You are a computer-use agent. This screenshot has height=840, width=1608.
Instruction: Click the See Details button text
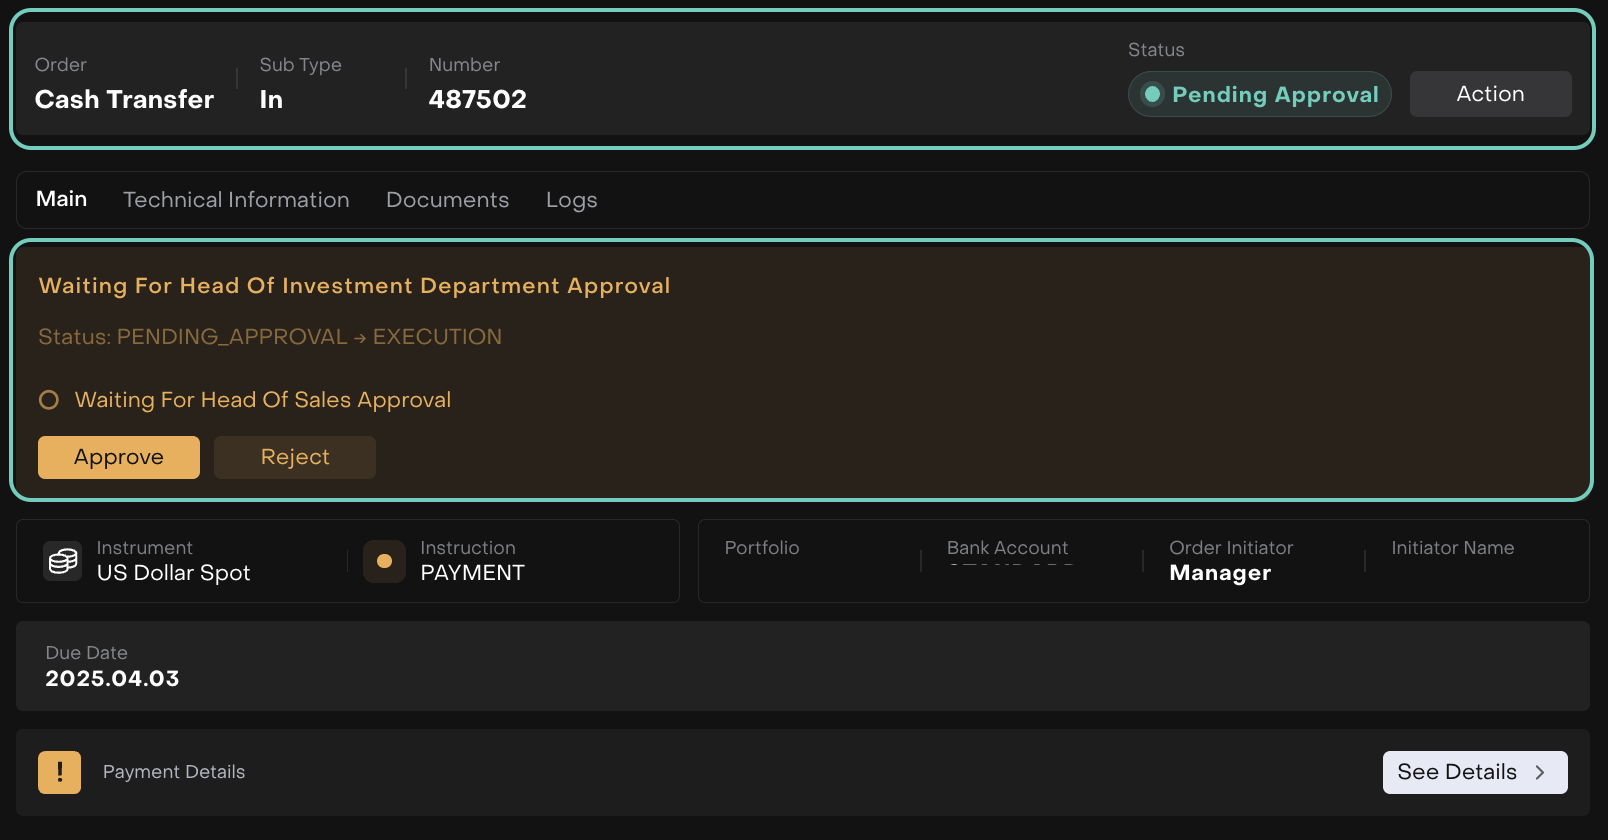coord(1456,772)
